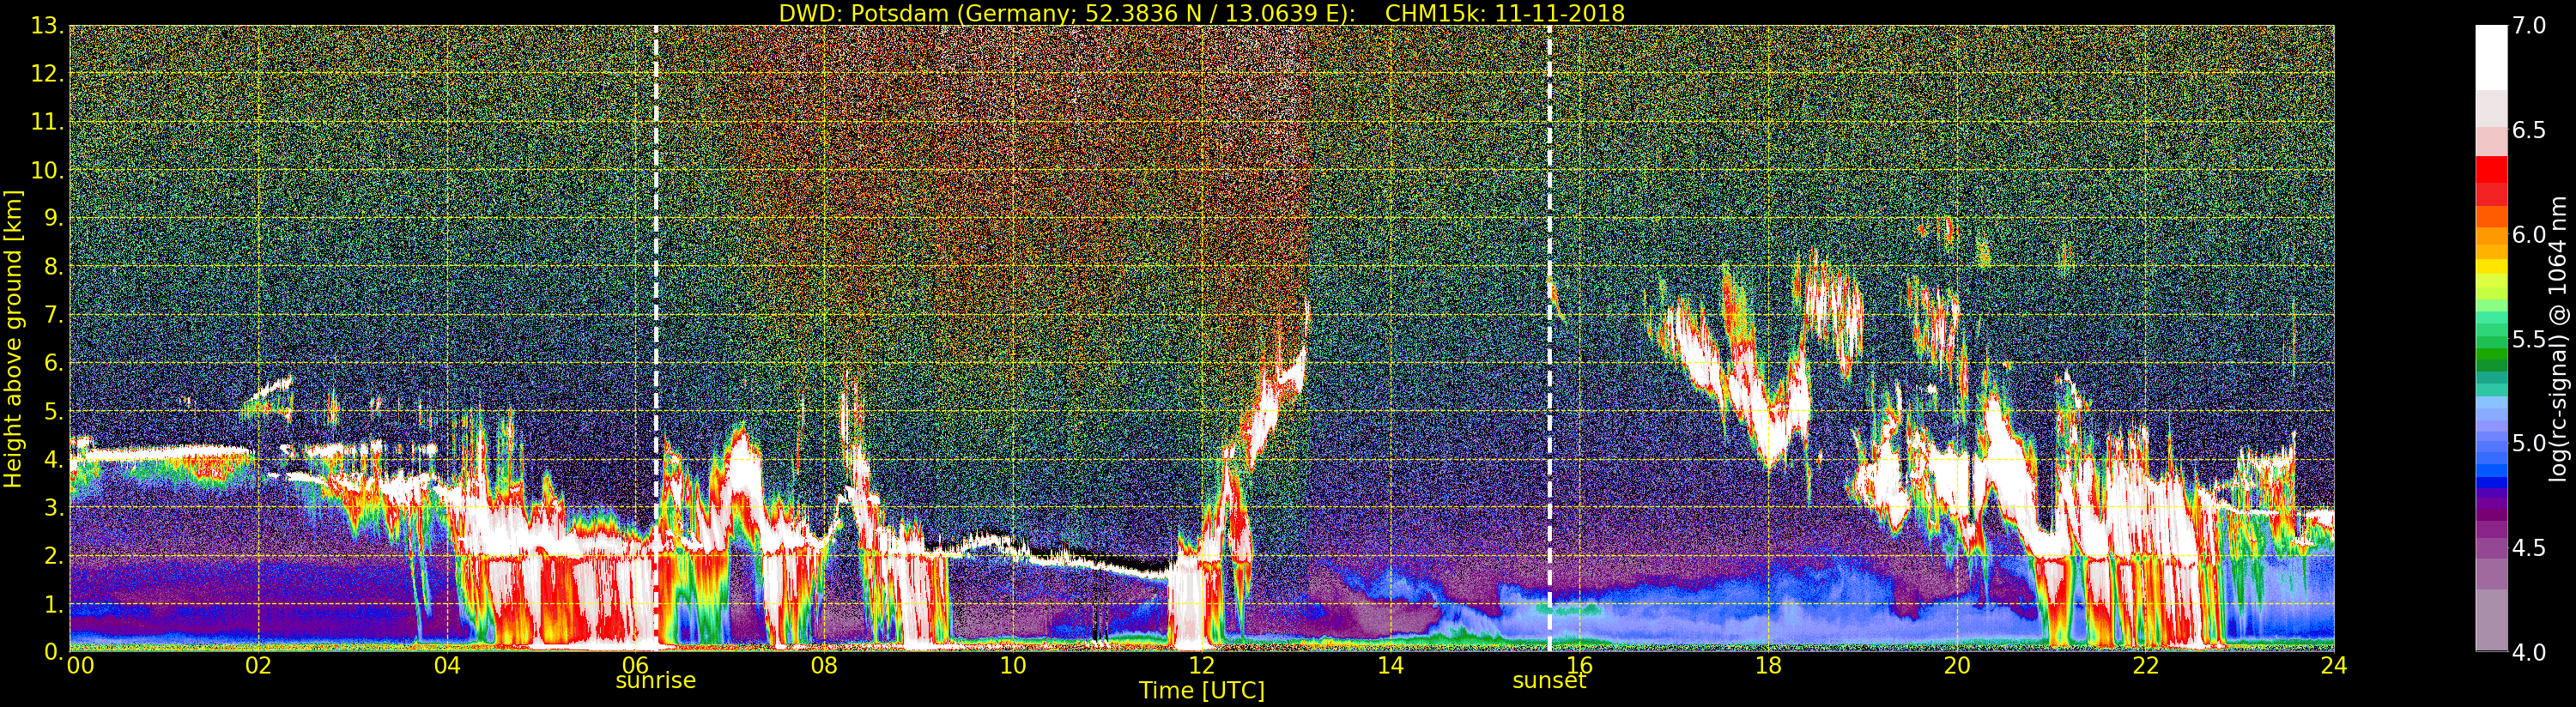Click the colorbar tick label '4.0'
This screenshot has height=707, width=2576.
pos(2529,652)
